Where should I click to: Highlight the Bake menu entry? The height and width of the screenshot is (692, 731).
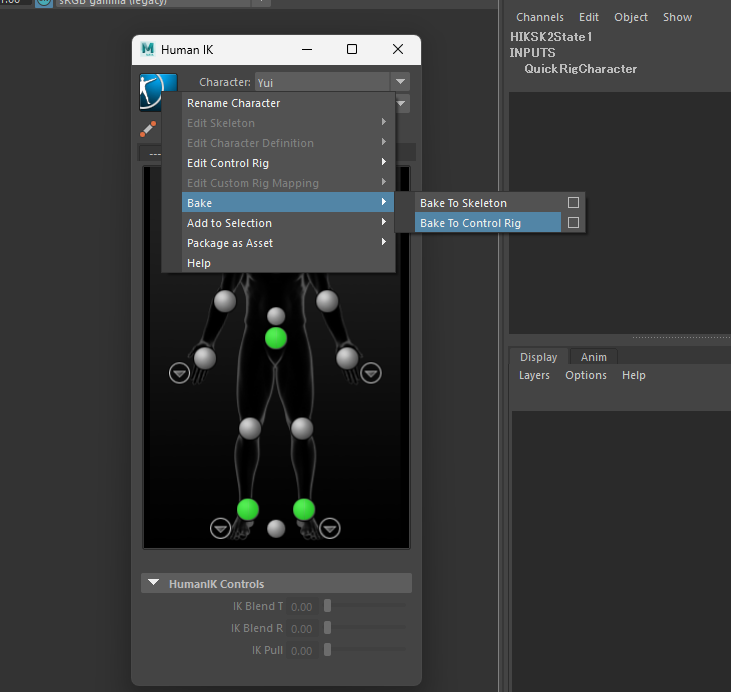288,203
